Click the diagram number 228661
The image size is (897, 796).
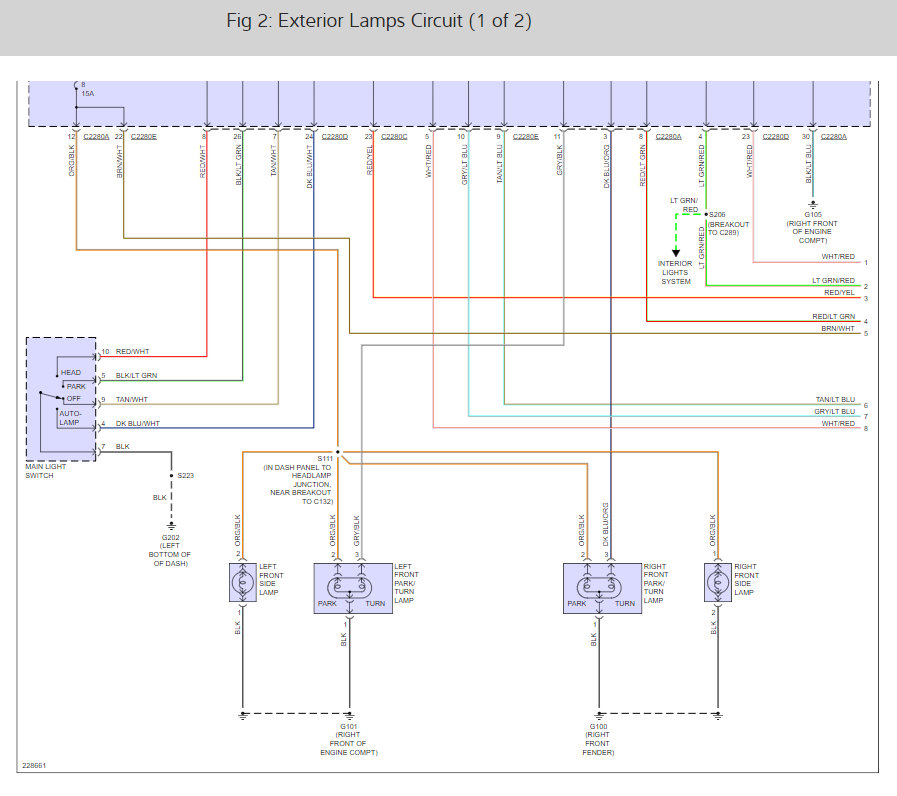point(34,765)
